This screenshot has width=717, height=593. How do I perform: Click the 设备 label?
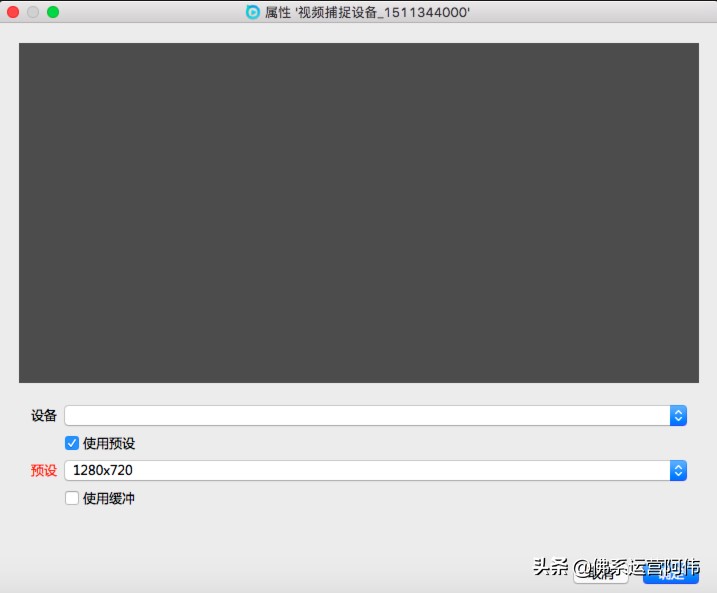tap(44, 416)
